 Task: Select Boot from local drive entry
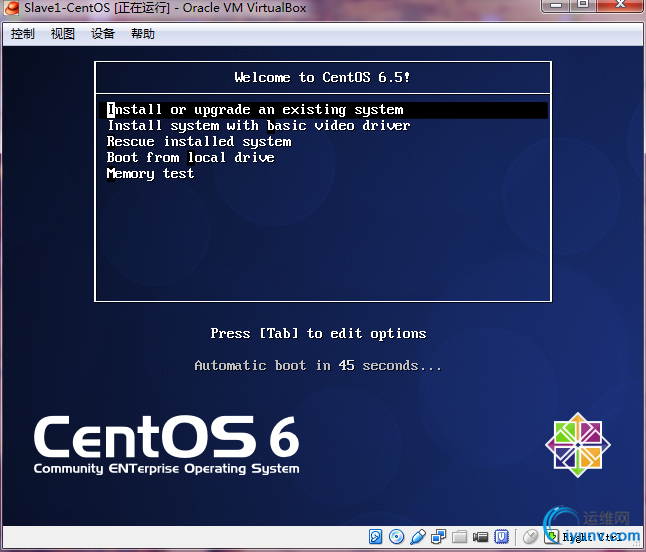[190, 158]
